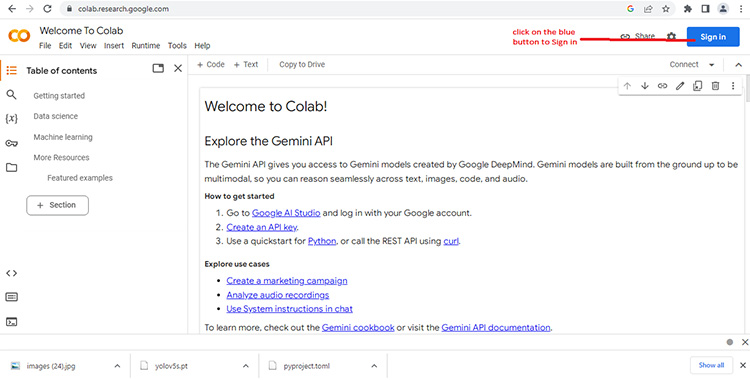Copy link to cell icon
The image size is (750, 380).
point(662,86)
